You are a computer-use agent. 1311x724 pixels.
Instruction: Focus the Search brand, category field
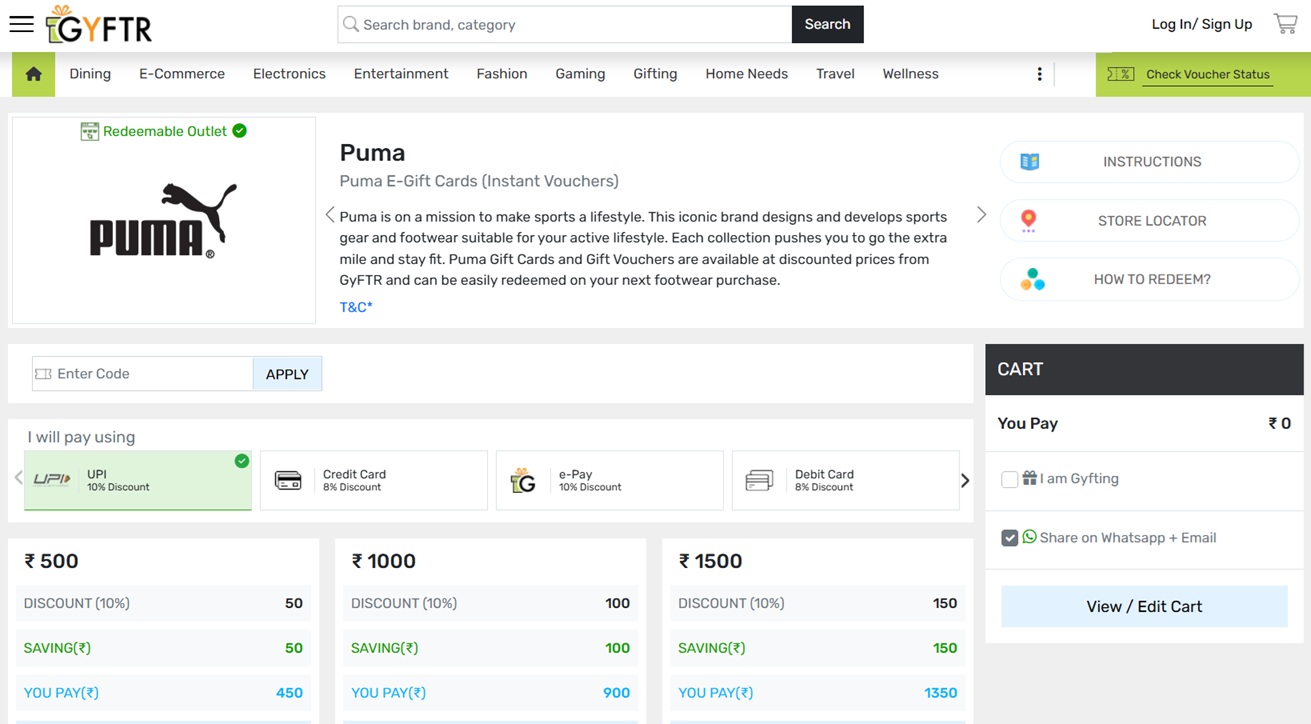click(565, 24)
